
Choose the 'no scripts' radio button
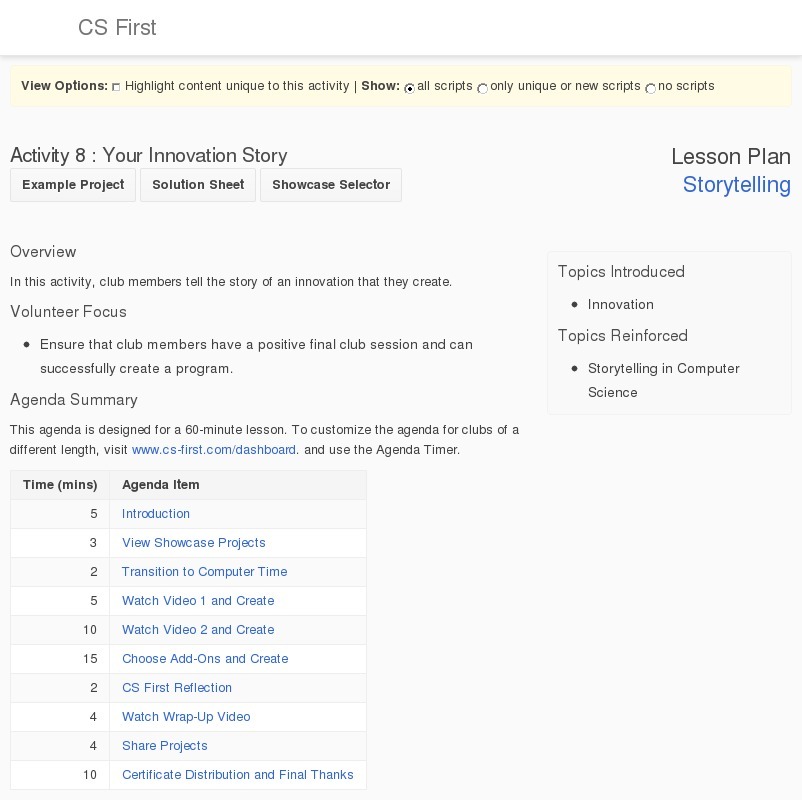point(650,89)
